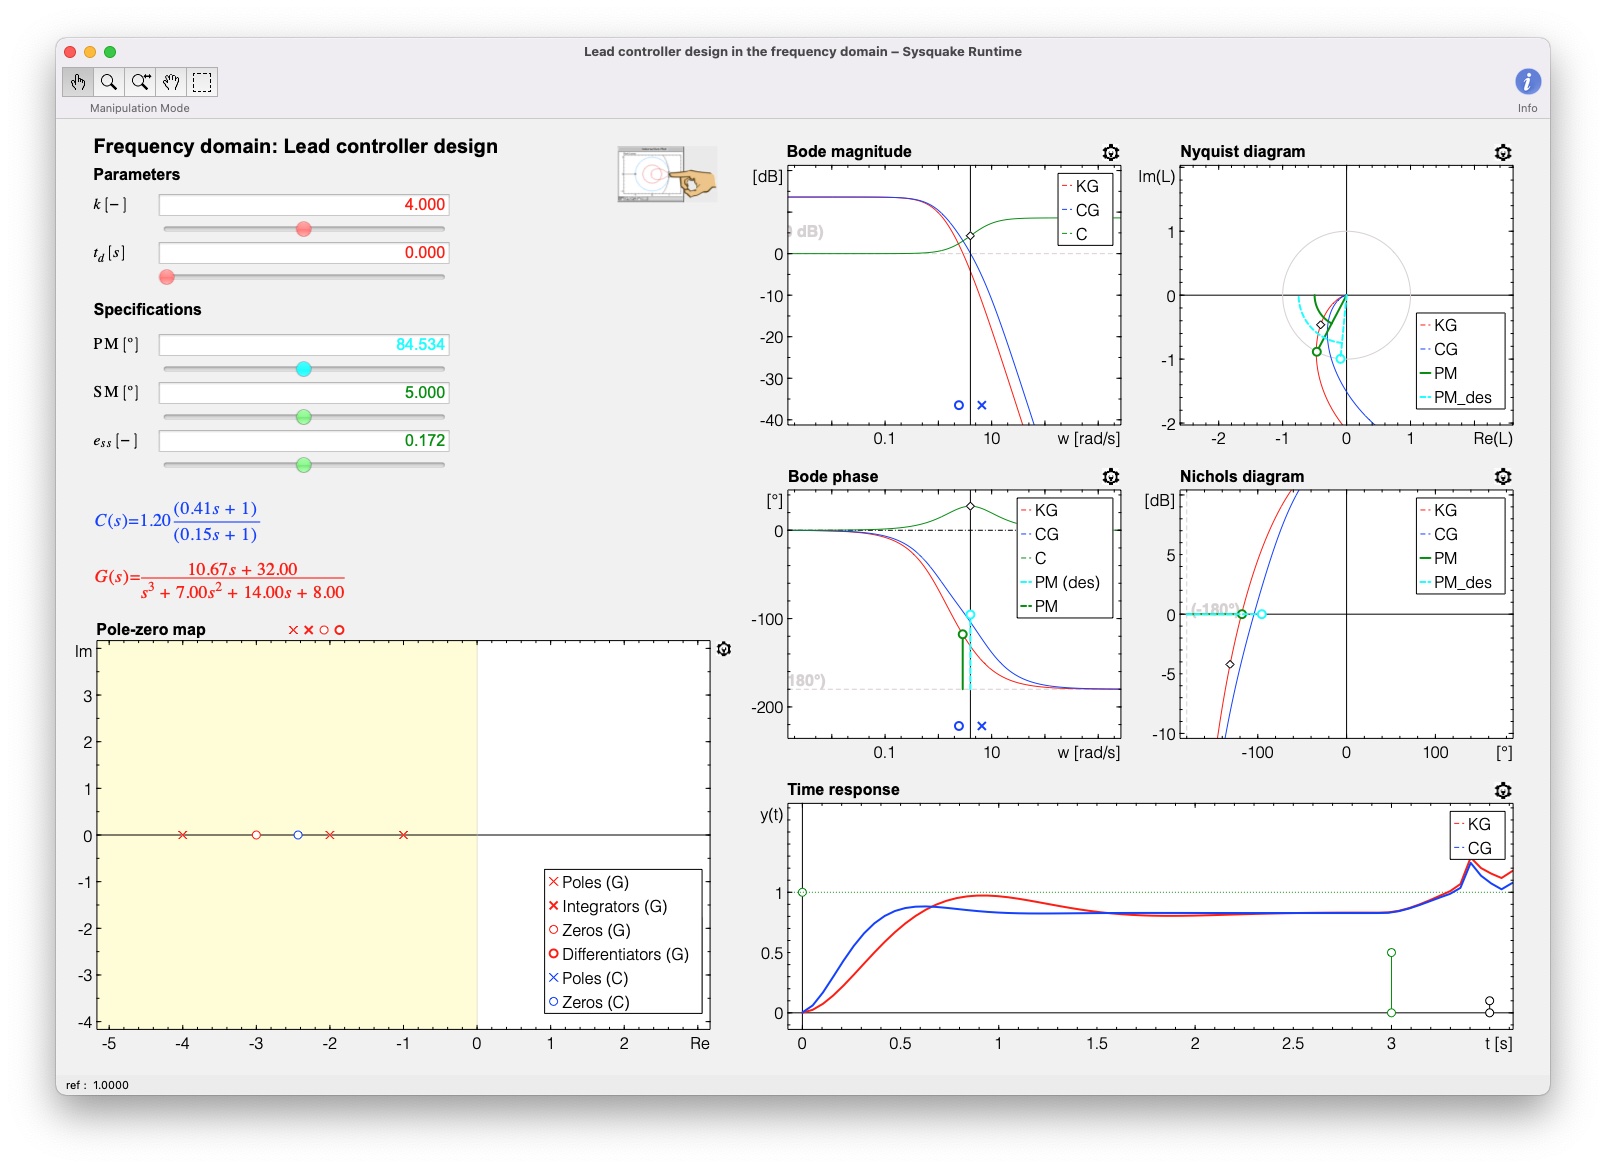Select the pan hand tool
The height and width of the screenshot is (1169, 1606).
pyautogui.click(x=170, y=82)
